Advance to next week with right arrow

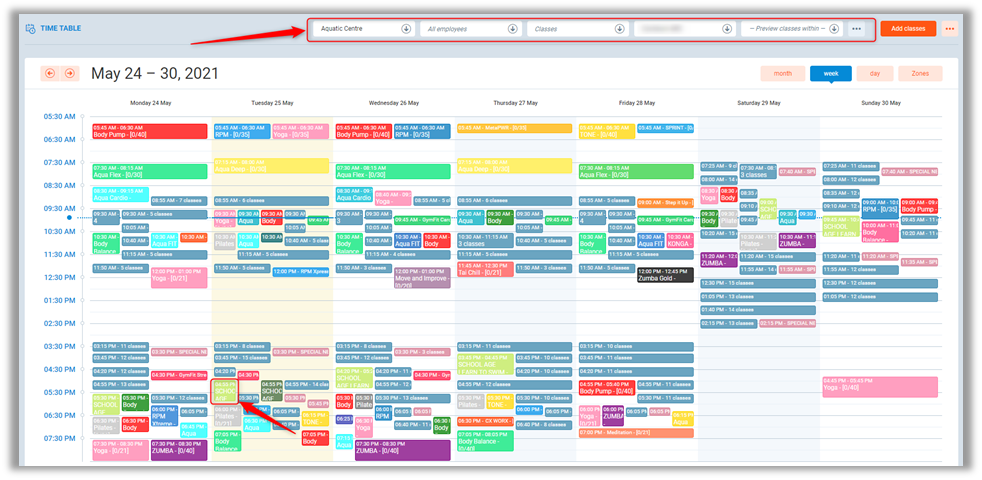click(x=69, y=74)
